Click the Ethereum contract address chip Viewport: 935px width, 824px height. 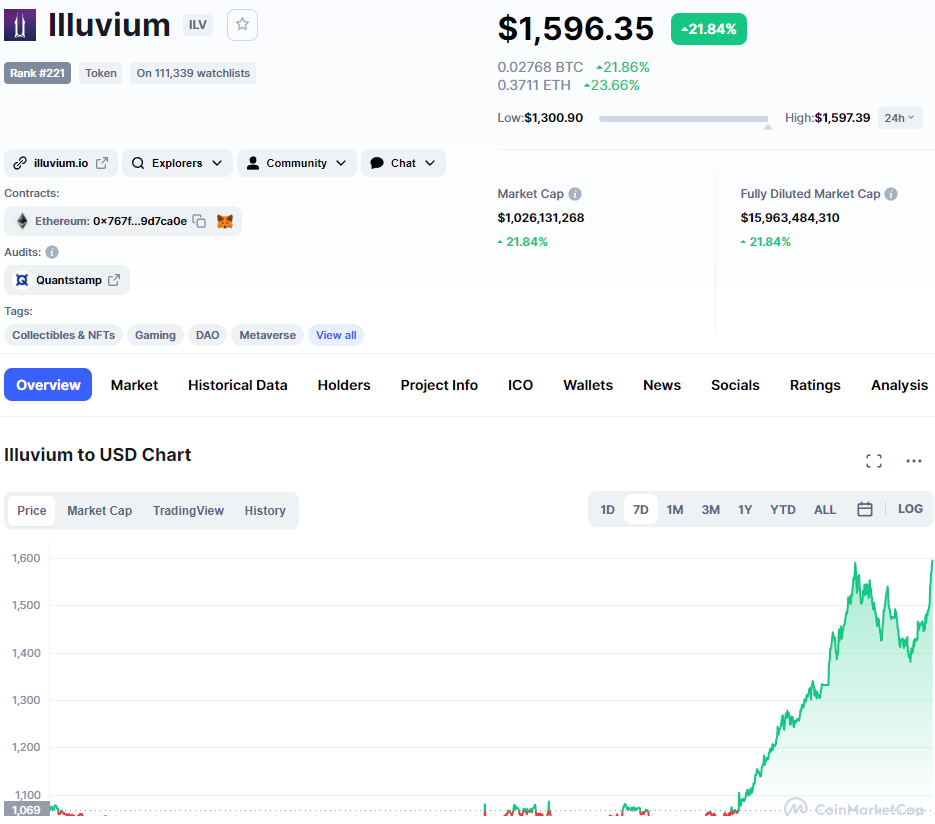pos(123,221)
